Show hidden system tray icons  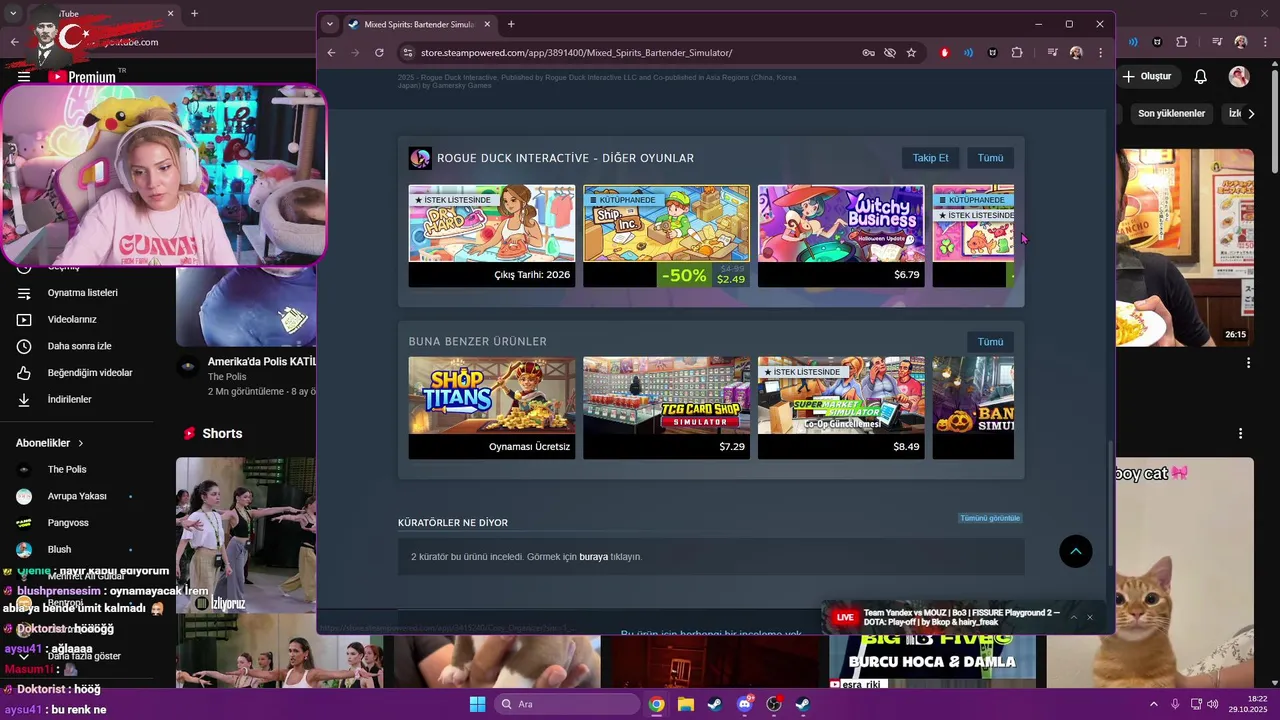tap(1153, 704)
